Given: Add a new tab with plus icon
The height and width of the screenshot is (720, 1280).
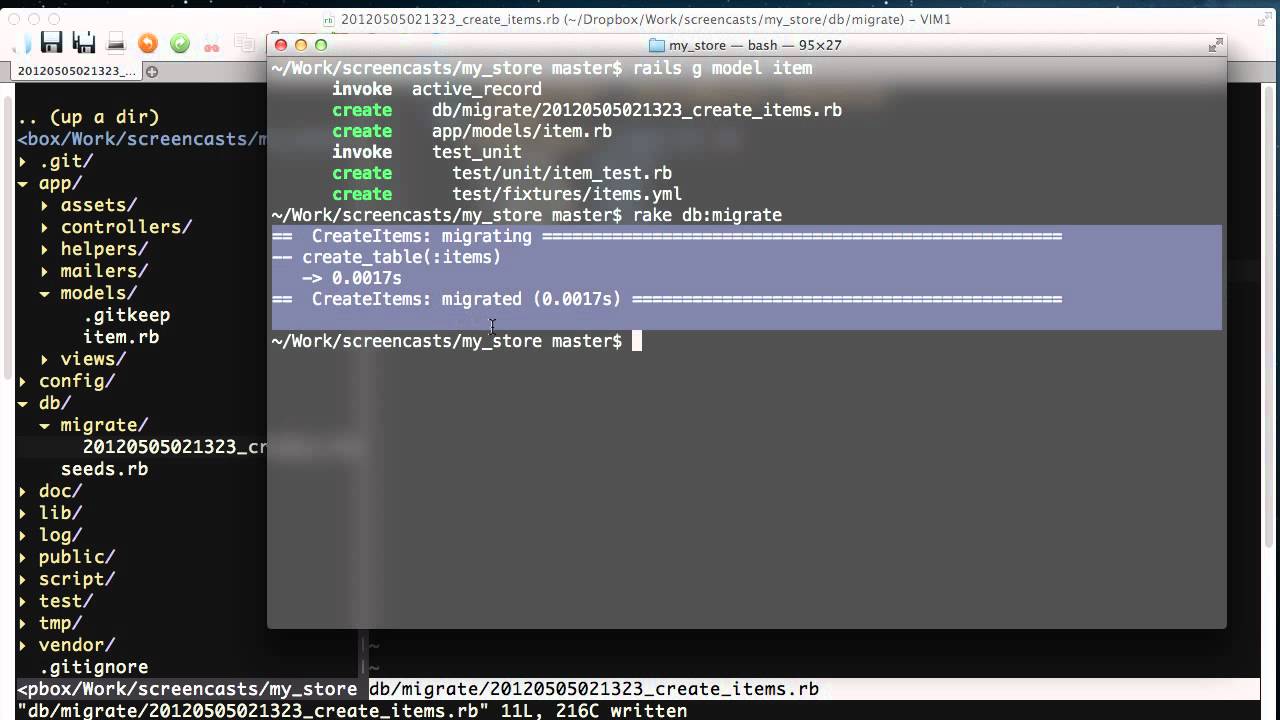Looking at the screenshot, I should (x=153, y=71).
